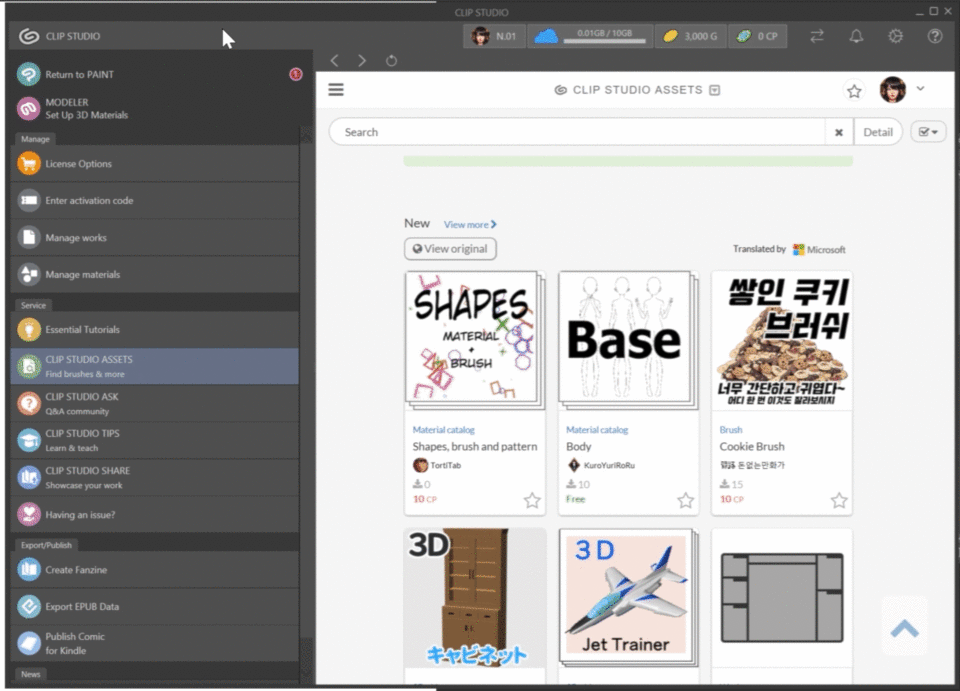The width and height of the screenshot is (960, 691).
Task: Open settings gear in top bar
Action: pos(895,36)
